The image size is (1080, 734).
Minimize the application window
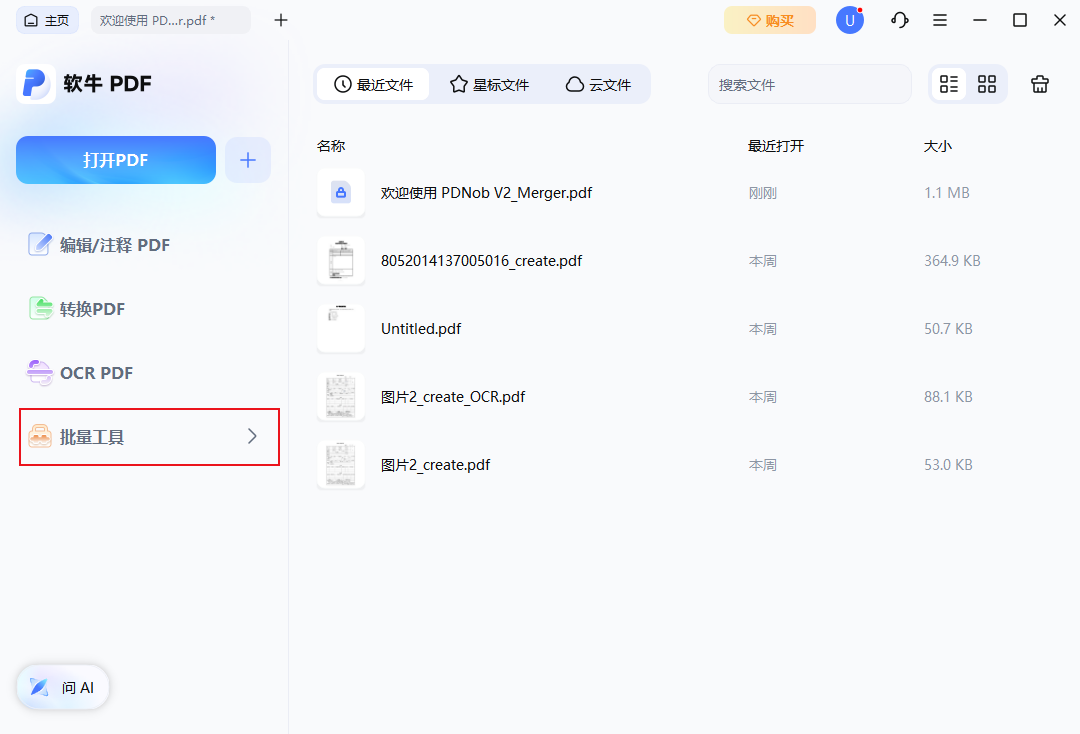(979, 20)
